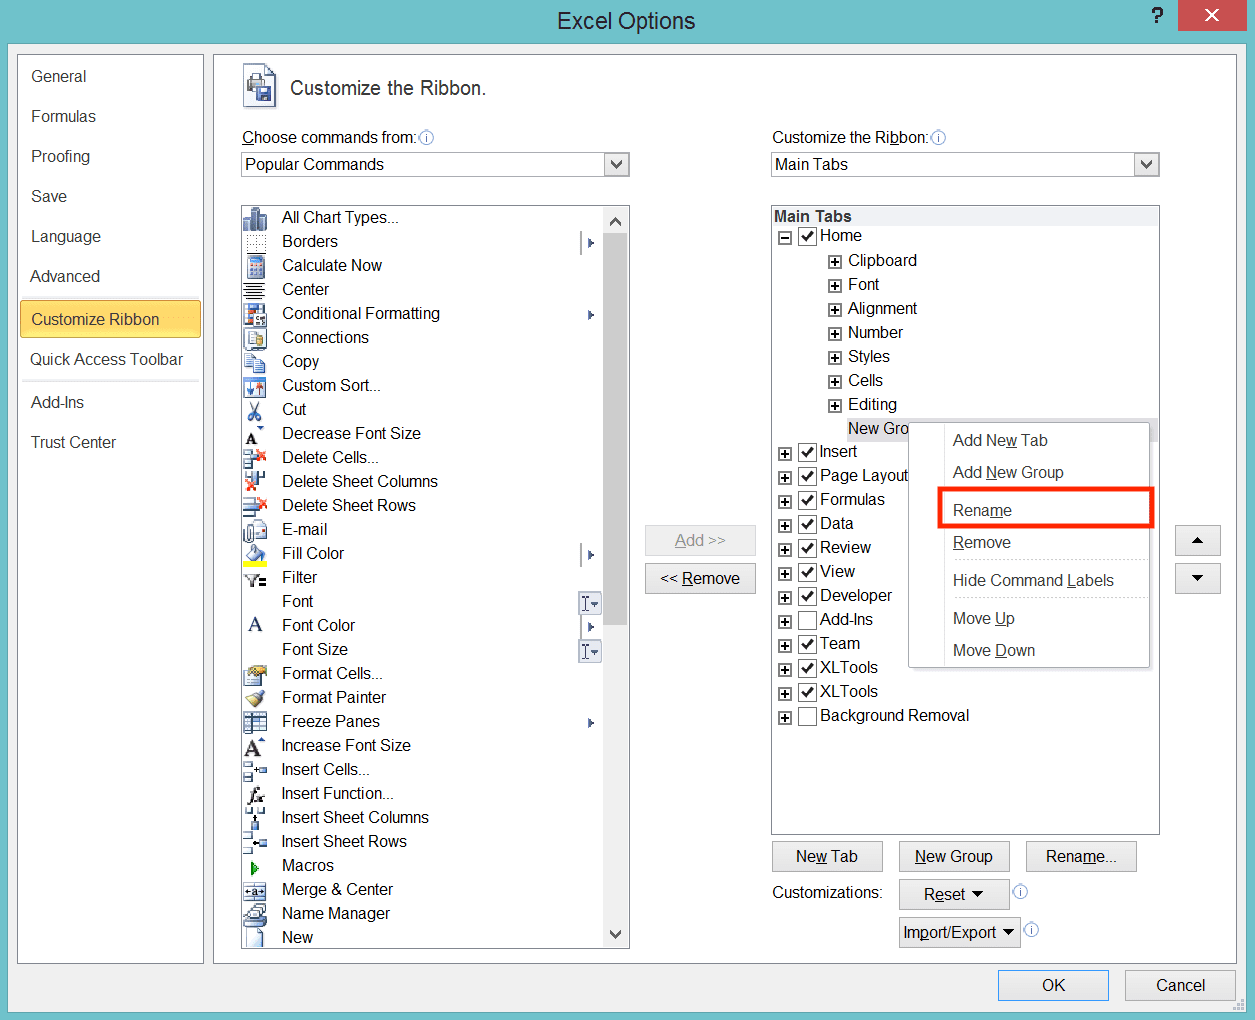
Task: Choose Move Down from context menu
Action: pos(1029,650)
